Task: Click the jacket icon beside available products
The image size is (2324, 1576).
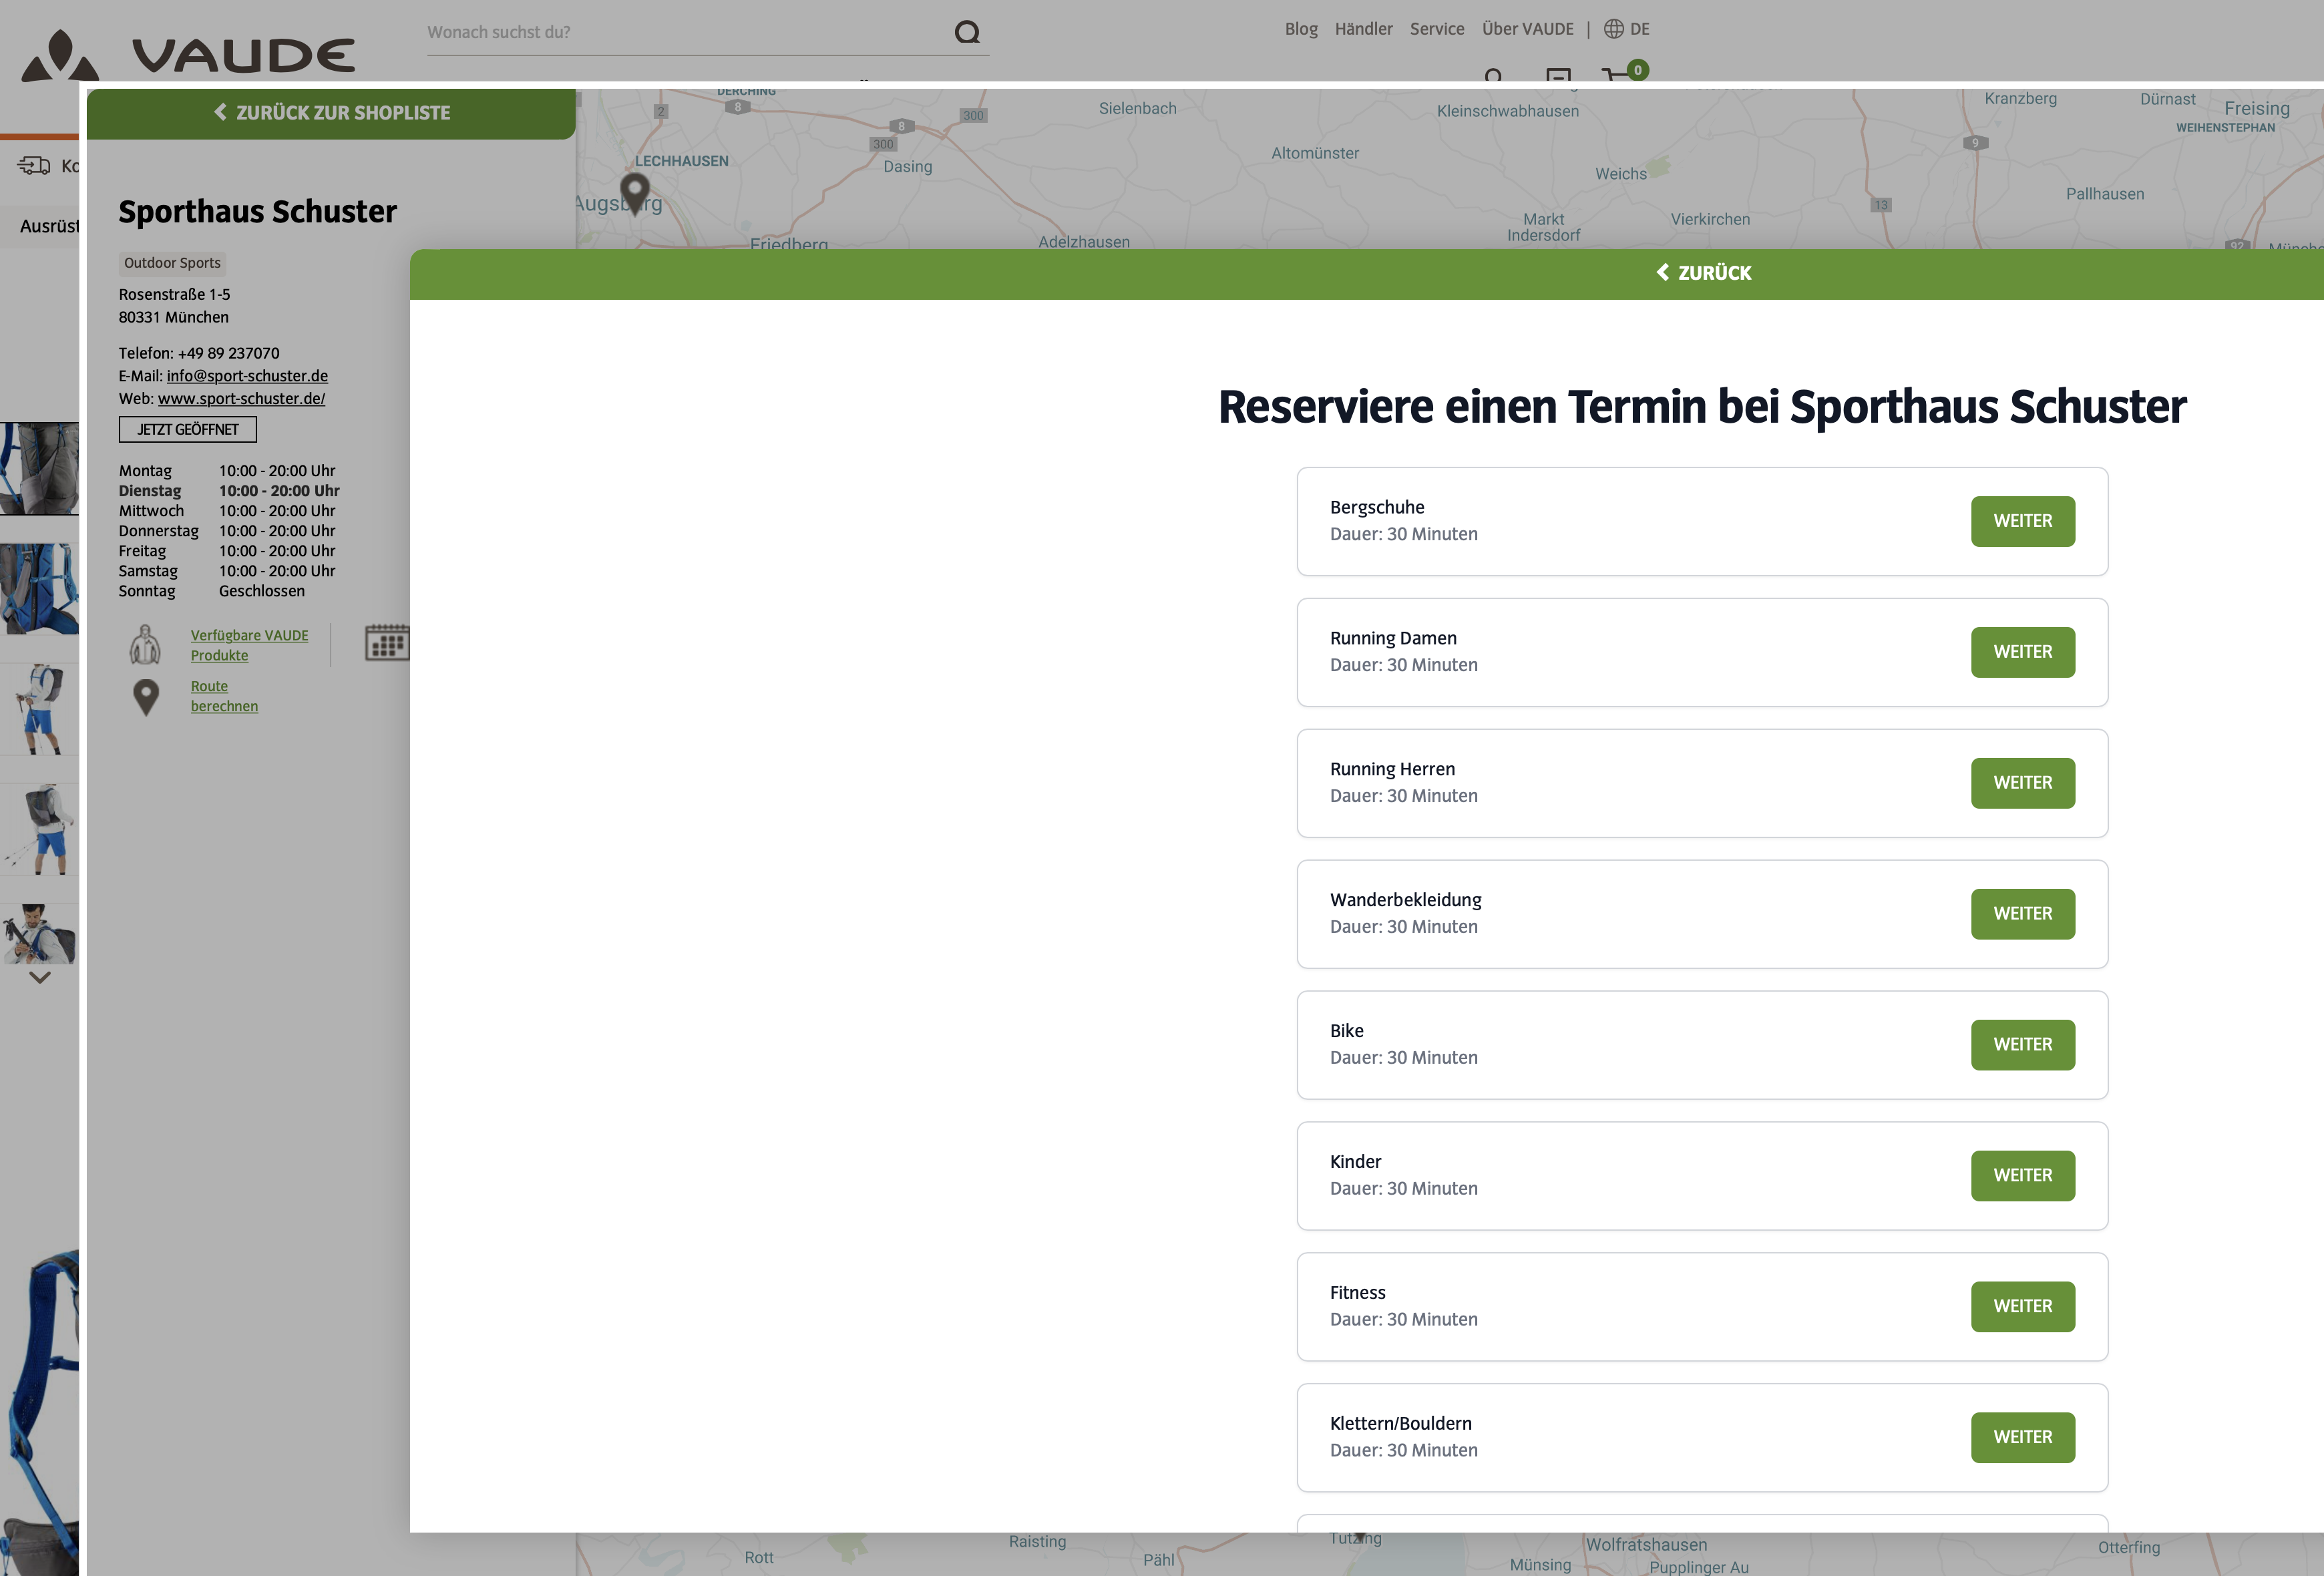Action: click(x=146, y=645)
